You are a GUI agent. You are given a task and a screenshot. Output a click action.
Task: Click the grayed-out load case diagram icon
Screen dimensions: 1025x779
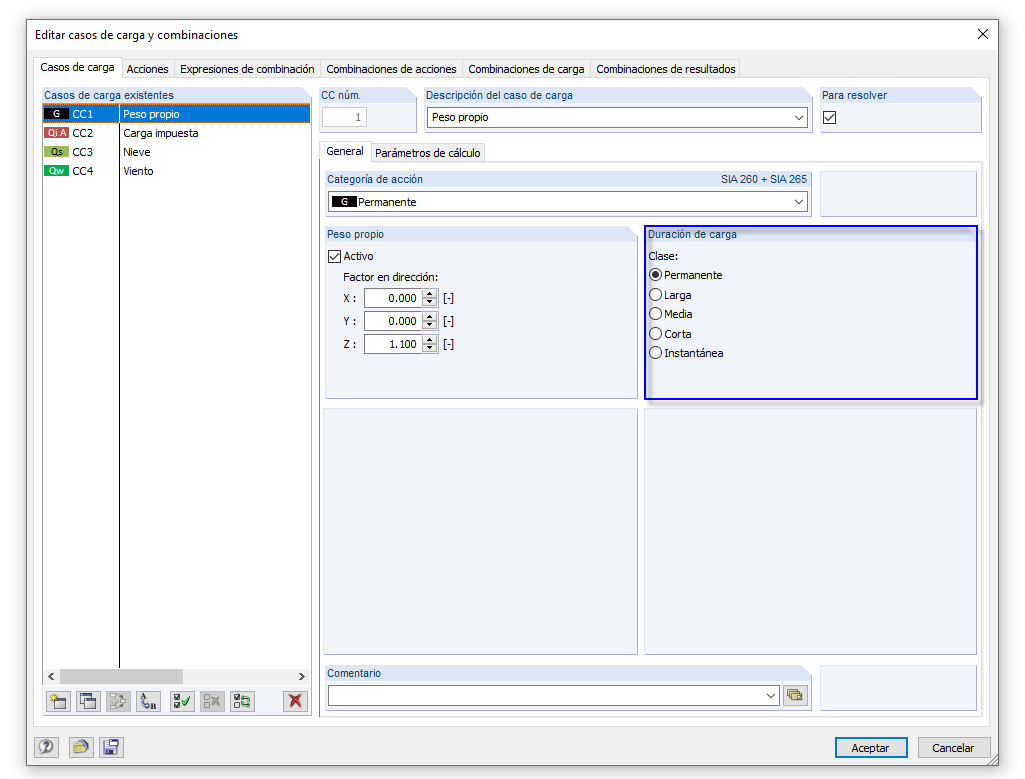point(118,701)
